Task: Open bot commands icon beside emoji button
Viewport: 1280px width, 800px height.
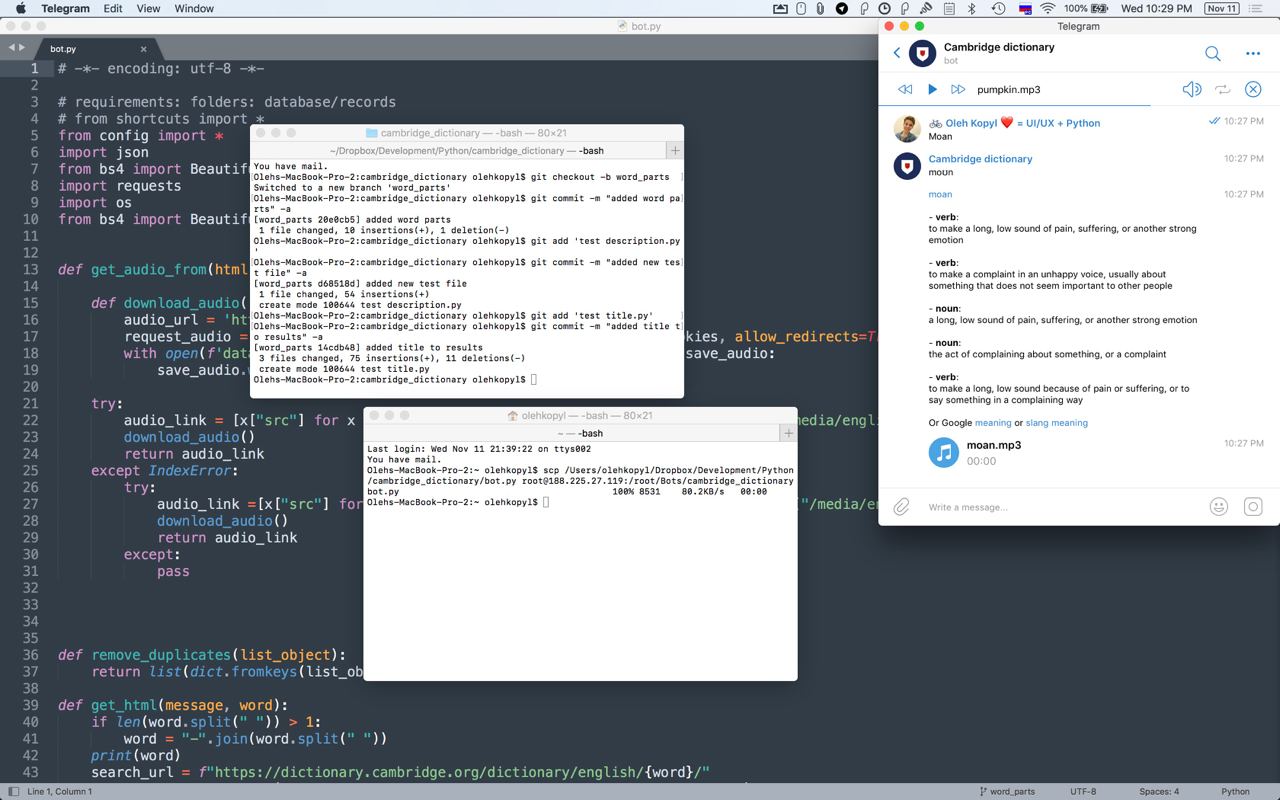Action: 1253,507
